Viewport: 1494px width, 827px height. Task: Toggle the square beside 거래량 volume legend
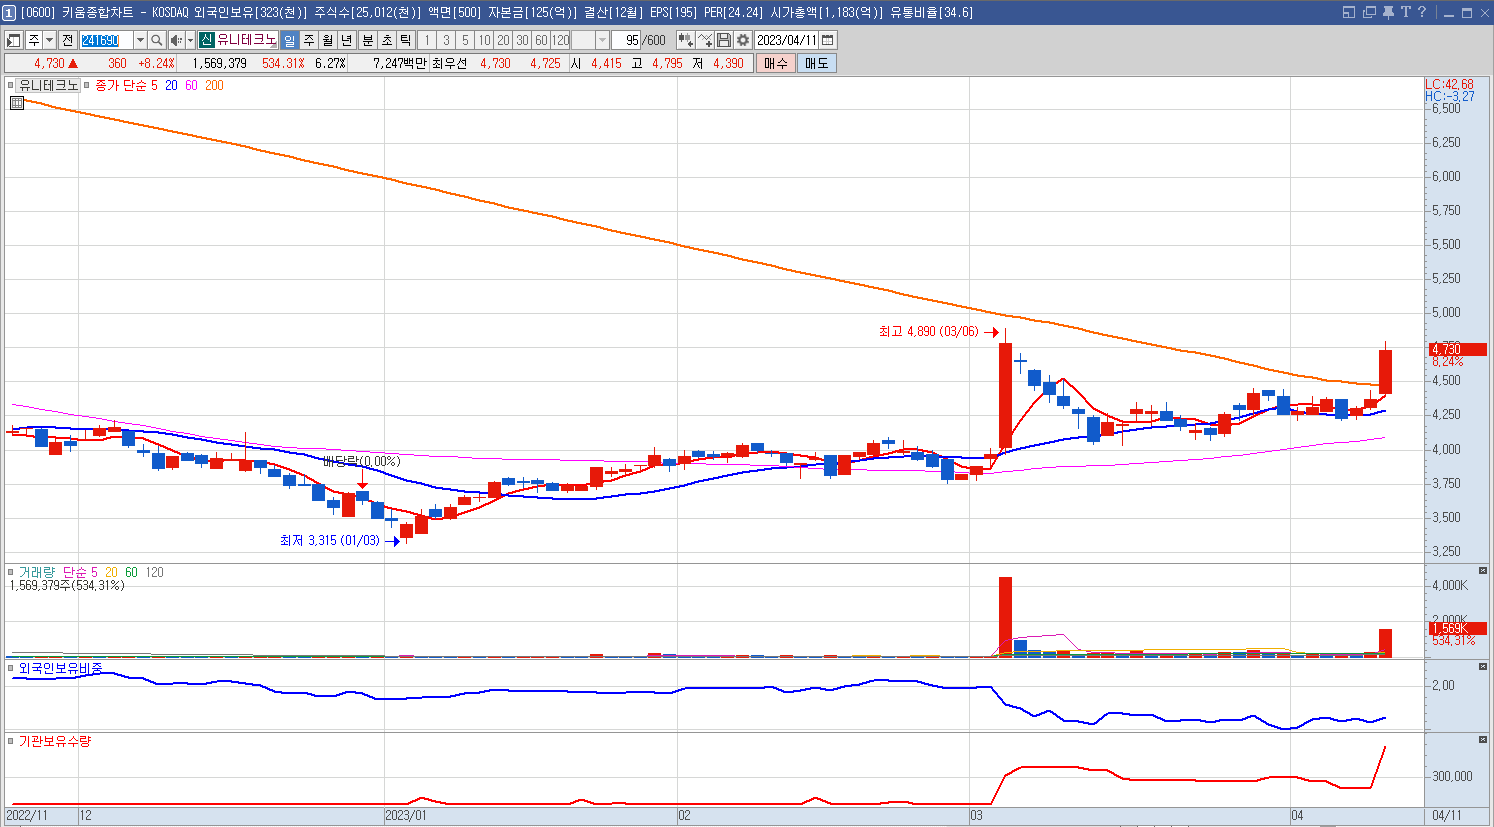tap(10, 572)
